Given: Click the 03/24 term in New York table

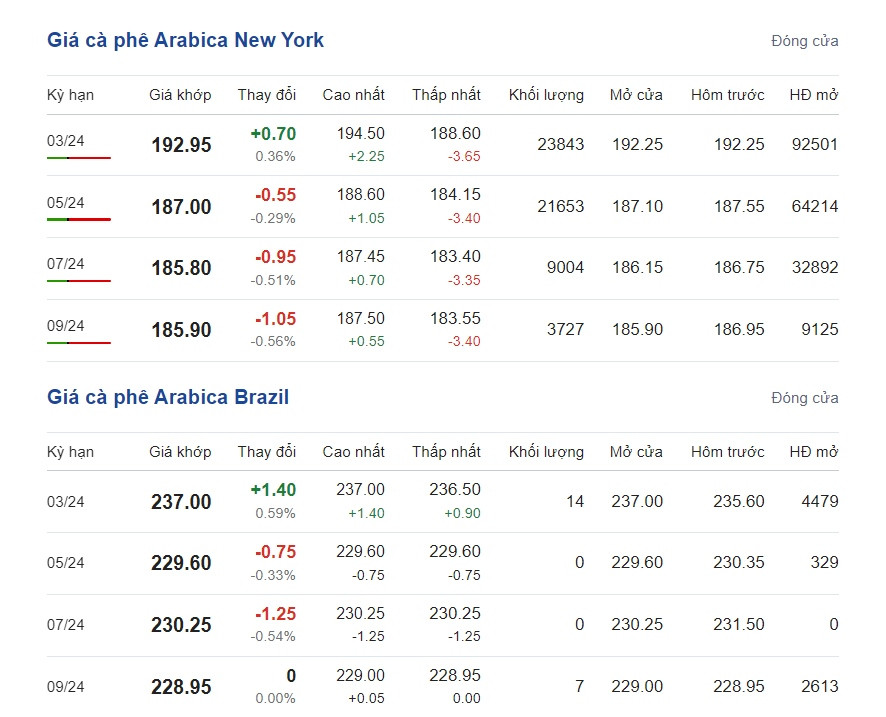Looking at the screenshot, I should pos(66,141).
